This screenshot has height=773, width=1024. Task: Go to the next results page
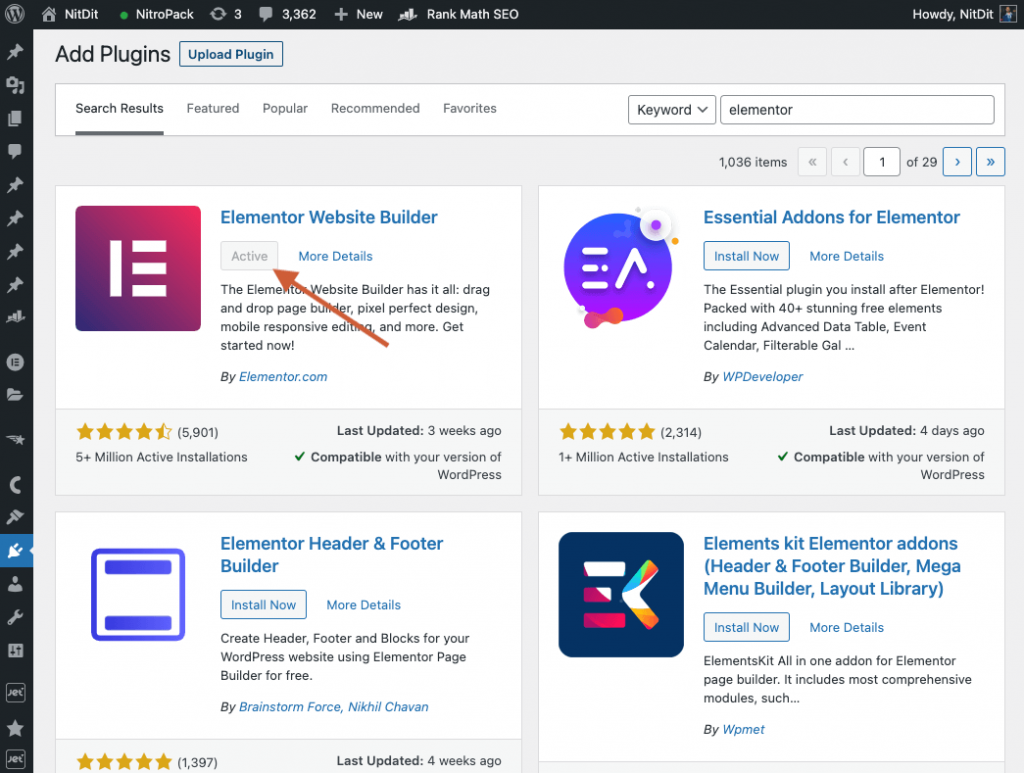957,162
